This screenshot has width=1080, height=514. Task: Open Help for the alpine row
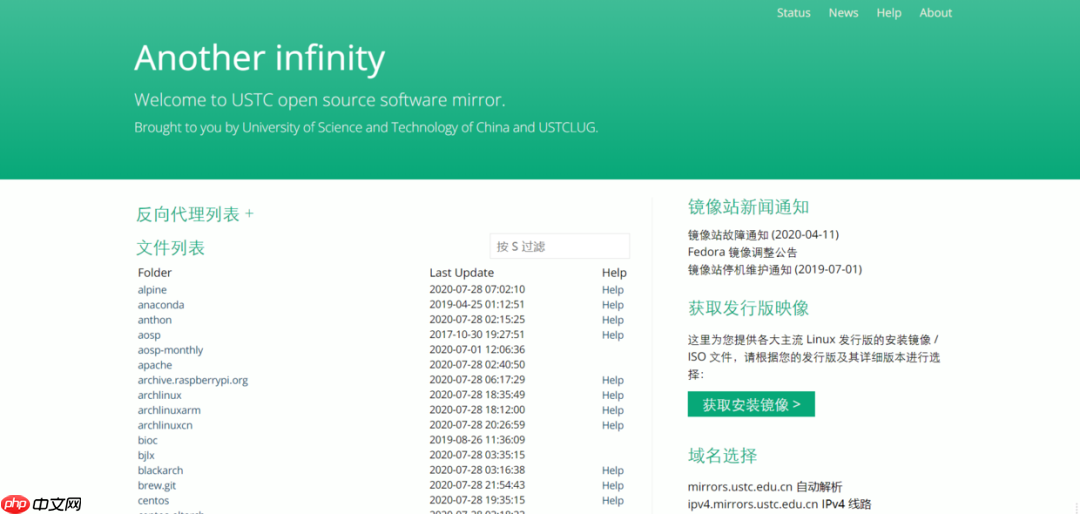click(612, 290)
